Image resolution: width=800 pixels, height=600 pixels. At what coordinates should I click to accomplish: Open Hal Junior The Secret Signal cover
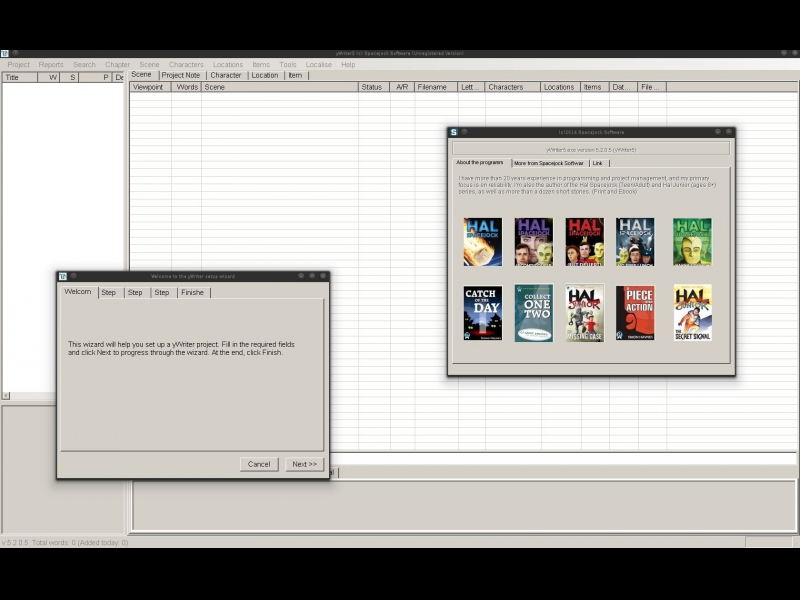(x=692, y=314)
